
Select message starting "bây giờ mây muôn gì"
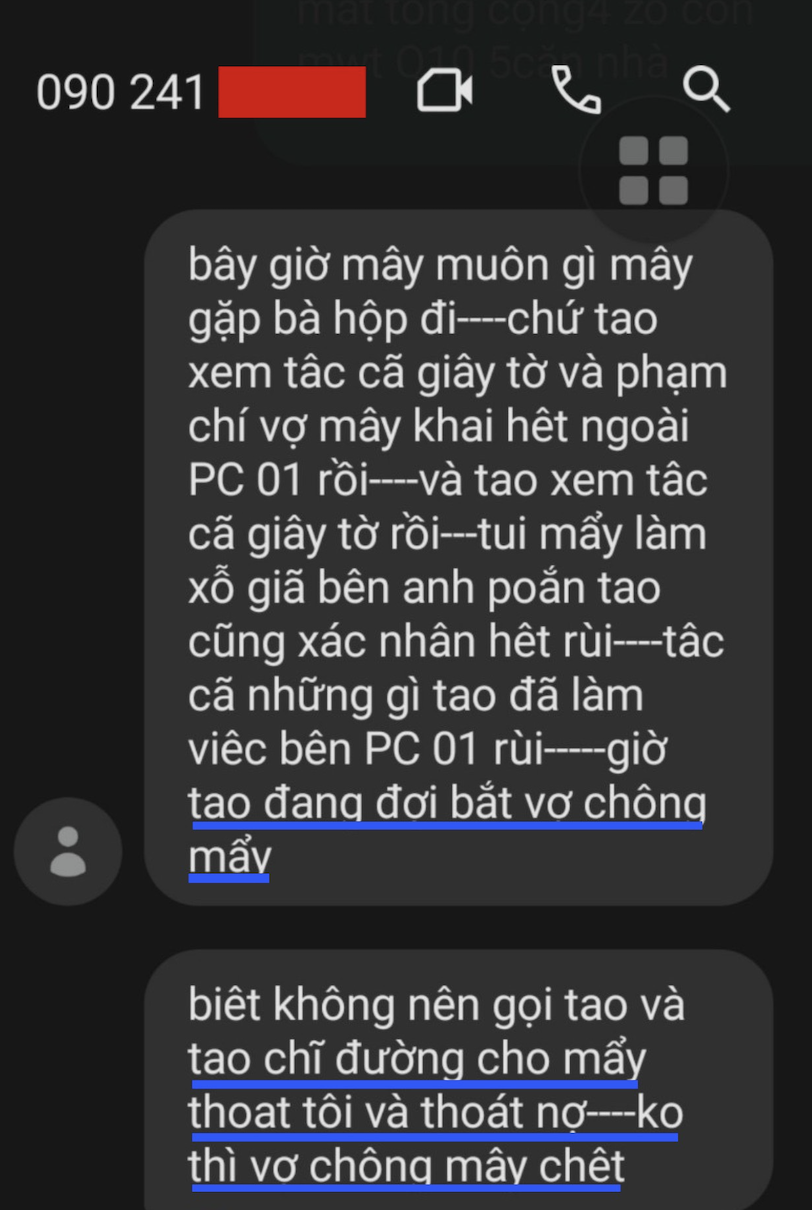(x=459, y=557)
